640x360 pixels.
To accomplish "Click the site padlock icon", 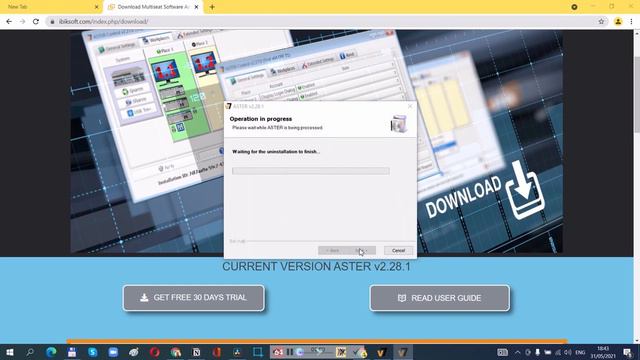I will pyautogui.click(x=52, y=21).
